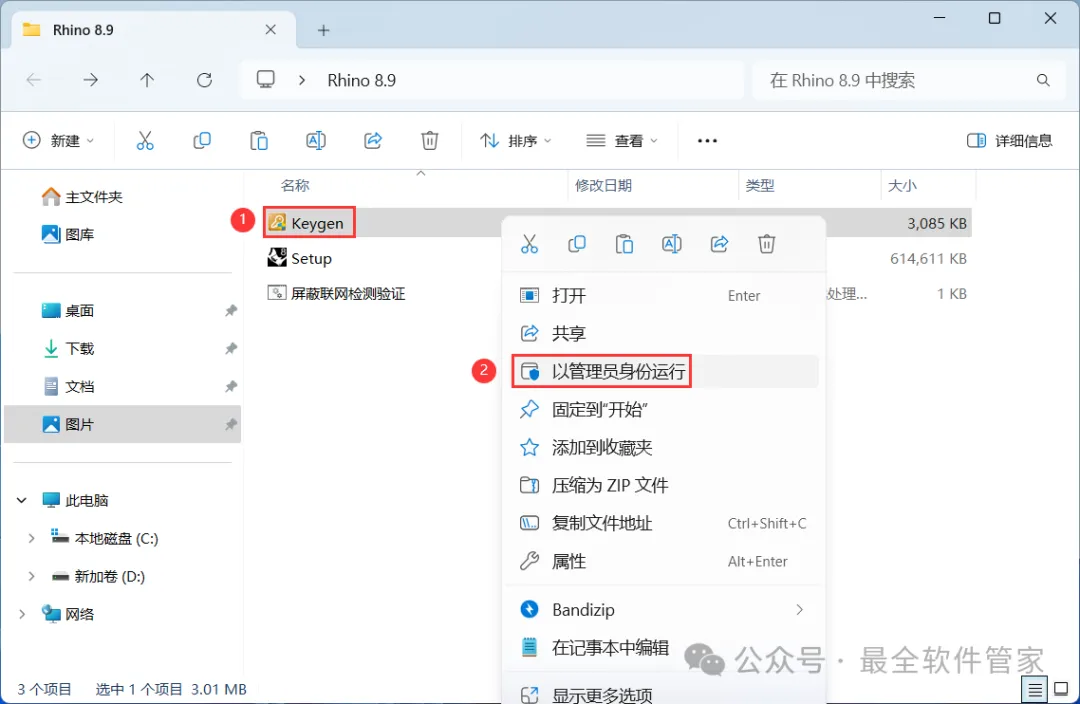Open a new tab with the plus button

coord(323,30)
